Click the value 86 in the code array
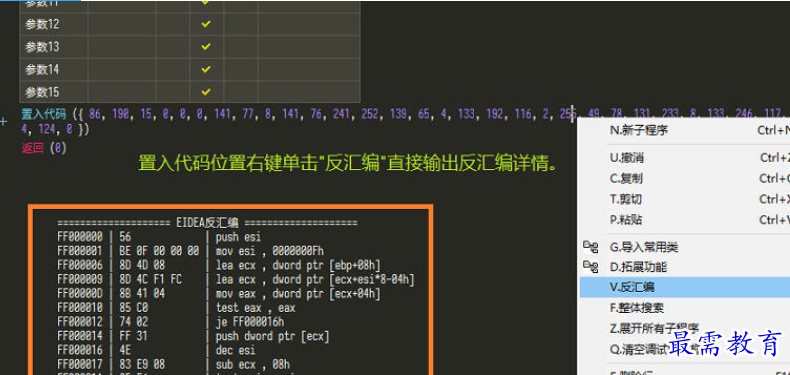 pyautogui.click(x=95, y=114)
